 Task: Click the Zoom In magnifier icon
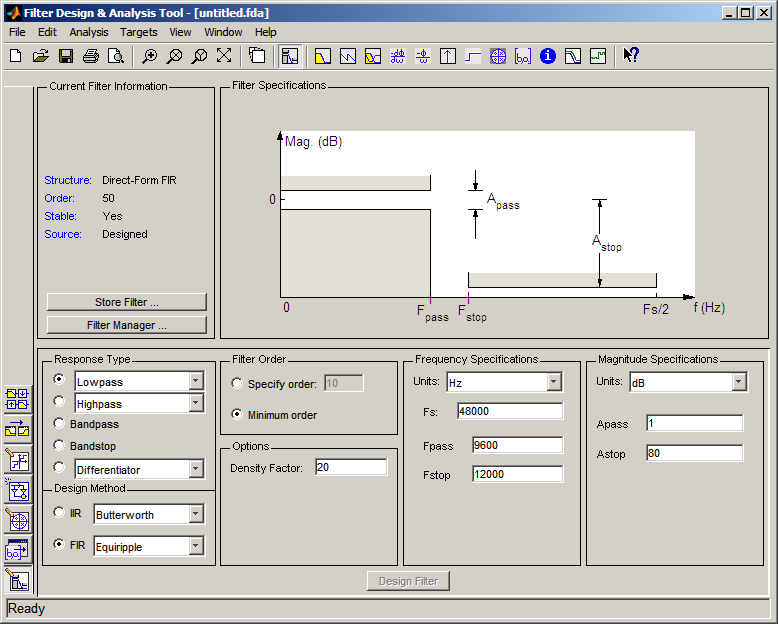click(149, 56)
